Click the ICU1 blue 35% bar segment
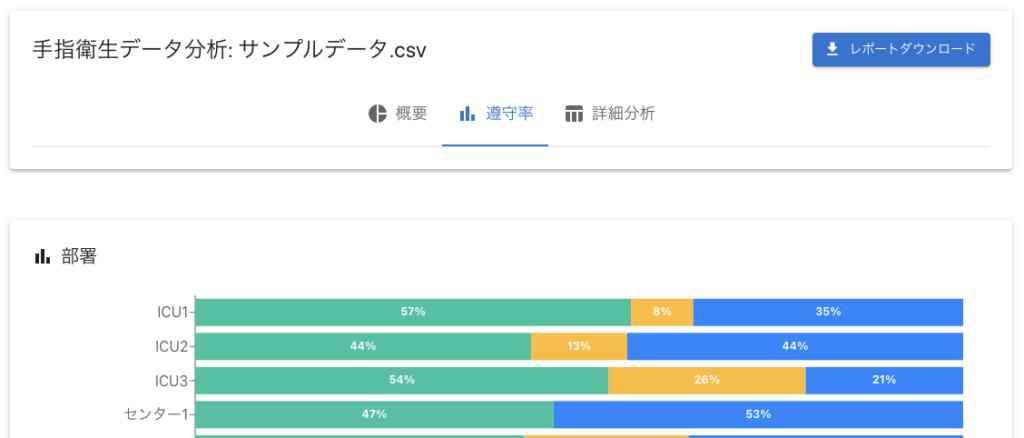This screenshot has width=1024, height=438. point(827,312)
